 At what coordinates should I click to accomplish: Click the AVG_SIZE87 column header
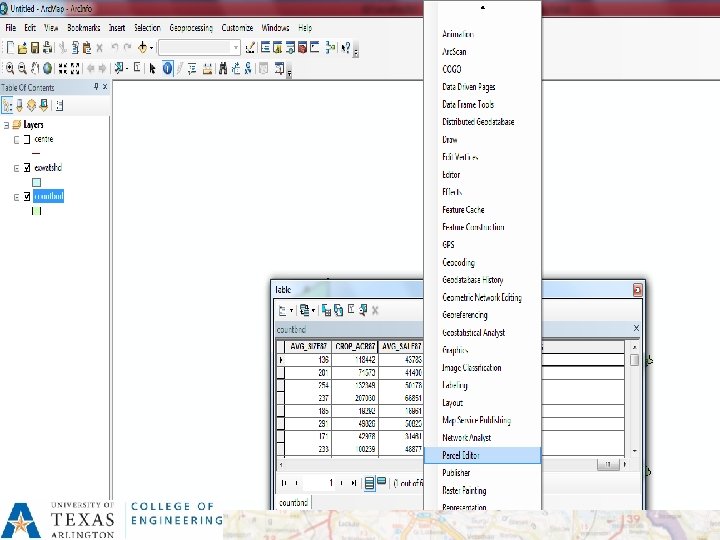[x=308, y=346]
